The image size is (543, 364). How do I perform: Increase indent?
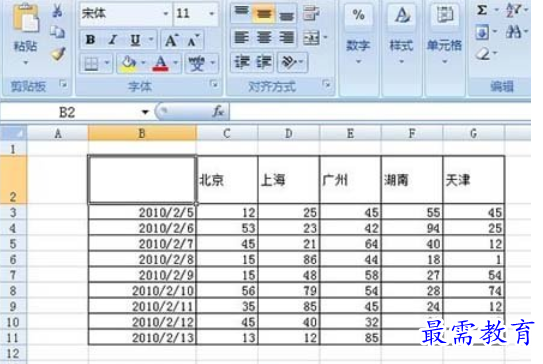pyautogui.click(x=264, y=62)
